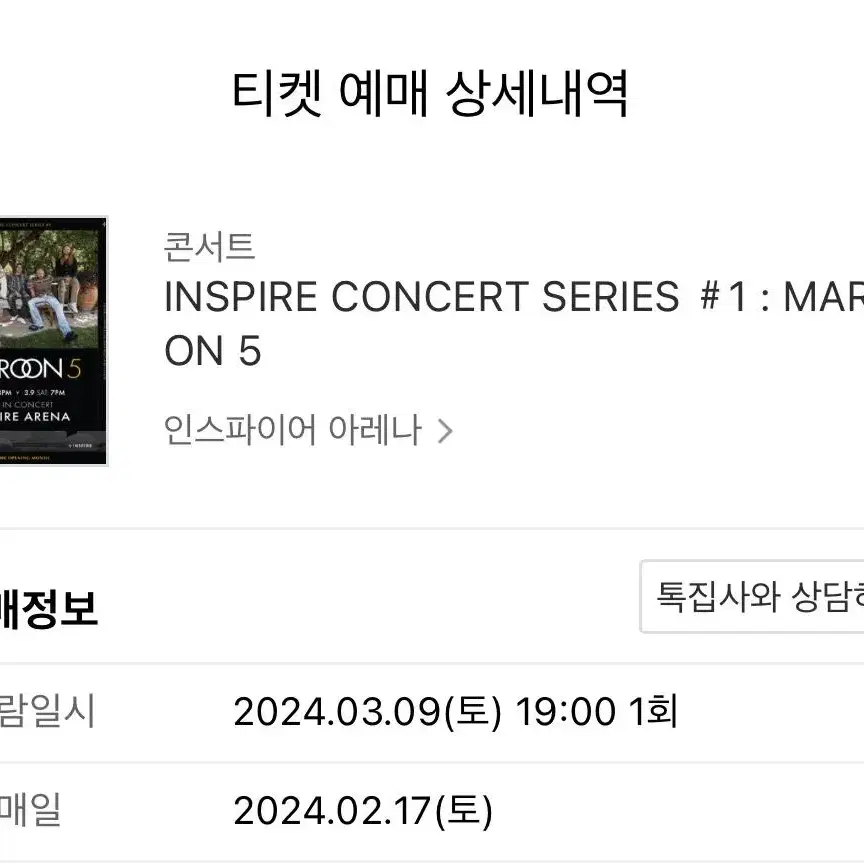Click the '3.9 SAT 7PM' poster text
This screenshot has height=864, width=864.
click(x=45, y=392)
